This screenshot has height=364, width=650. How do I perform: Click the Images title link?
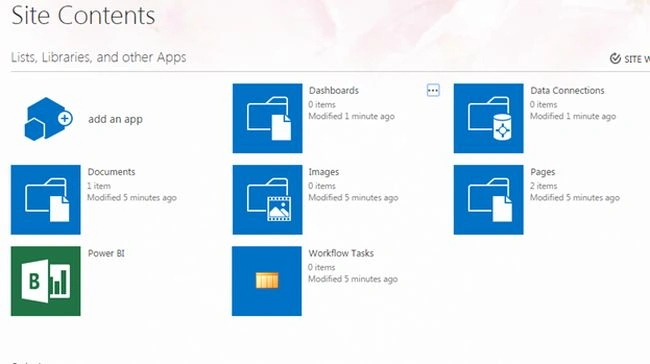[x=324, y=172]
